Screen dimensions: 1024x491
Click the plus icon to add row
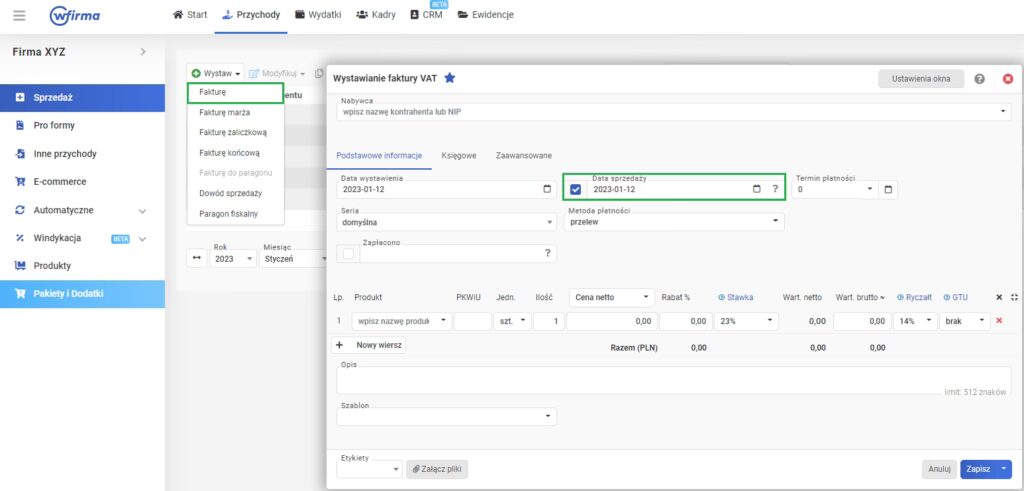[339, 344]
